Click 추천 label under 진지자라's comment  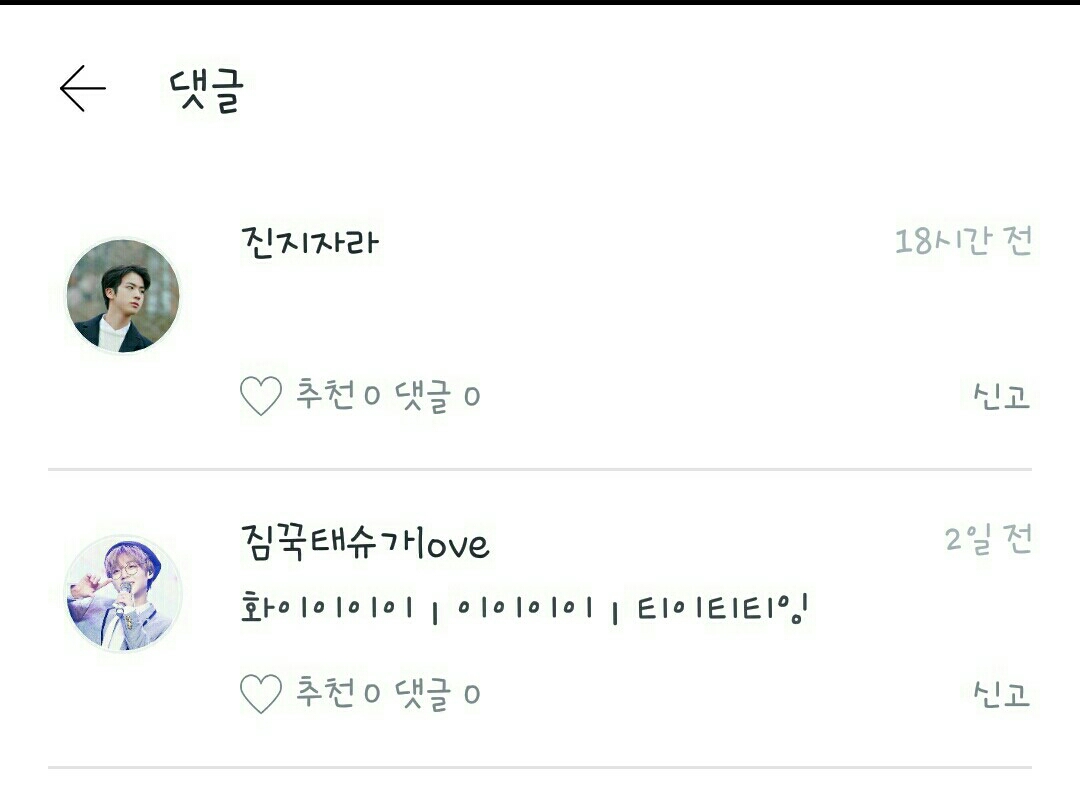(325, 395)
